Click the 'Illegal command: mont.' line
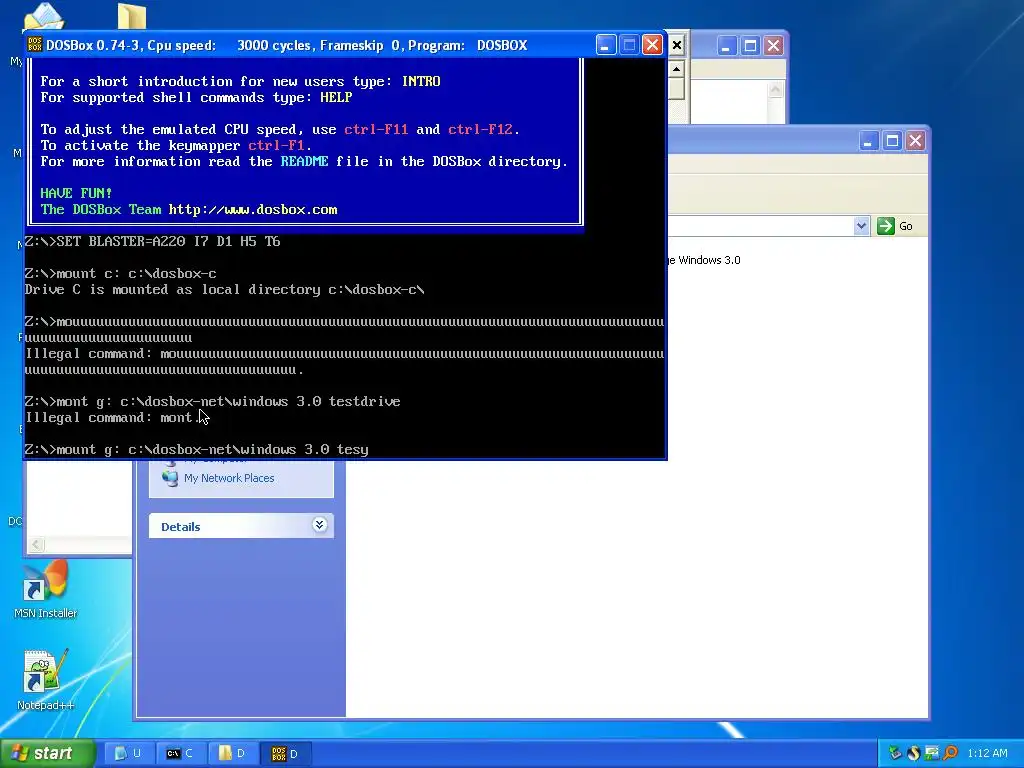The image size is (1024, 768). [112, 417]
